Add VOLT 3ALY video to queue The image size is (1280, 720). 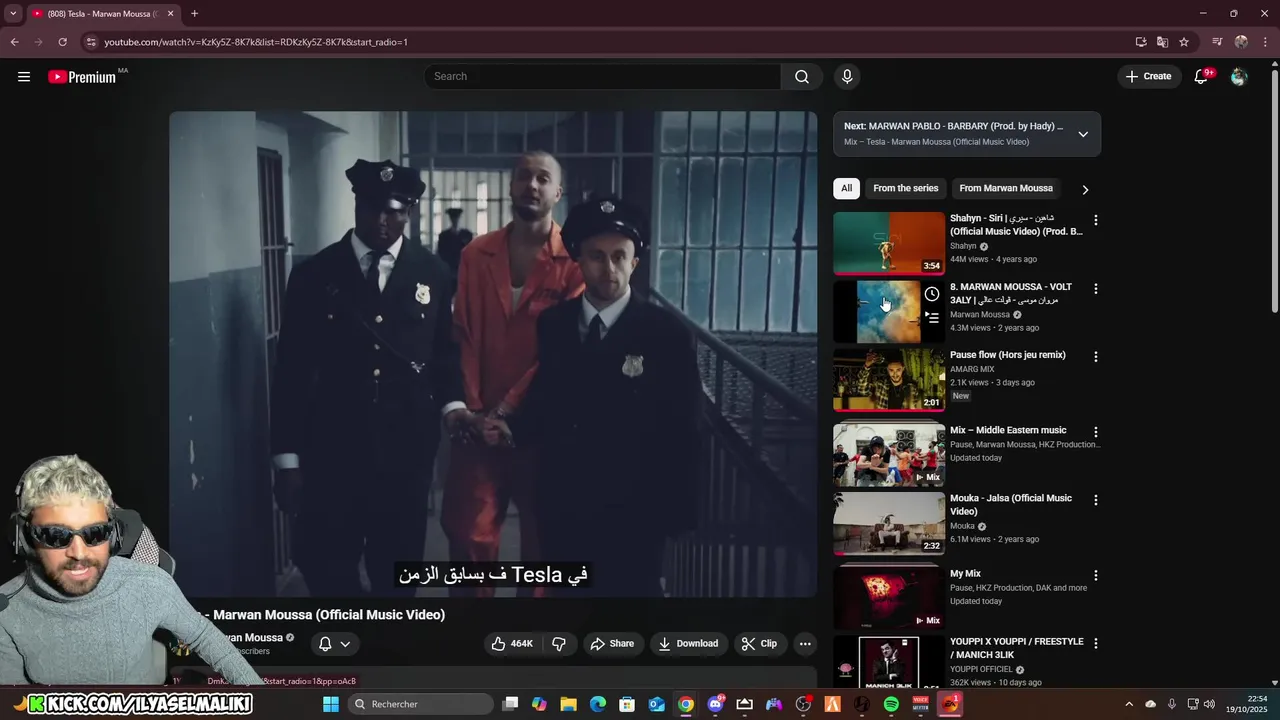(x=932, y=318)
